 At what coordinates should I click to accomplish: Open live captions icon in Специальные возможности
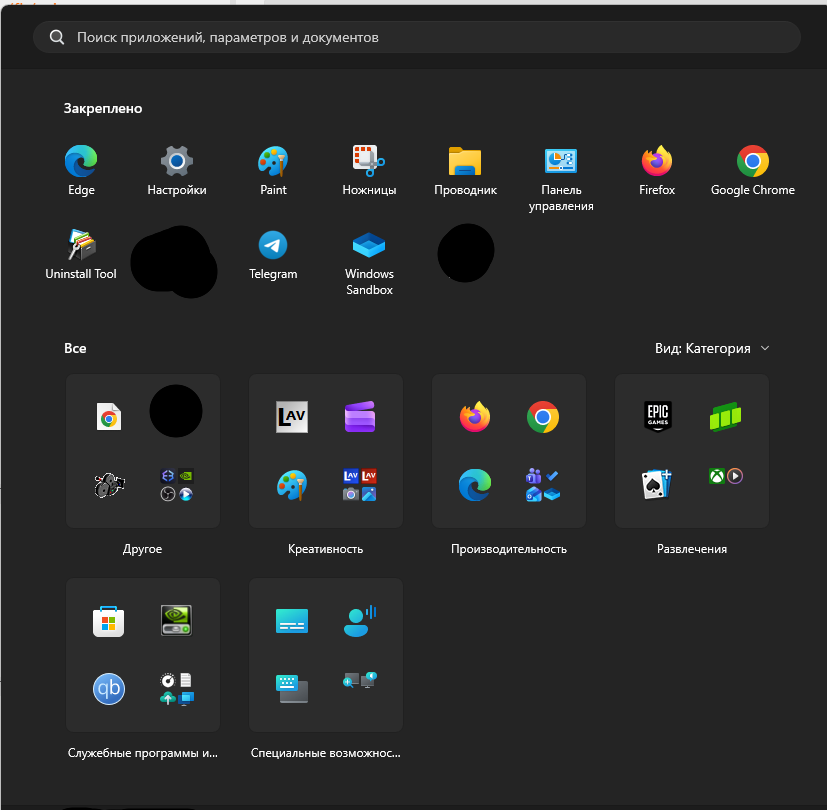(x=292, y=621)
